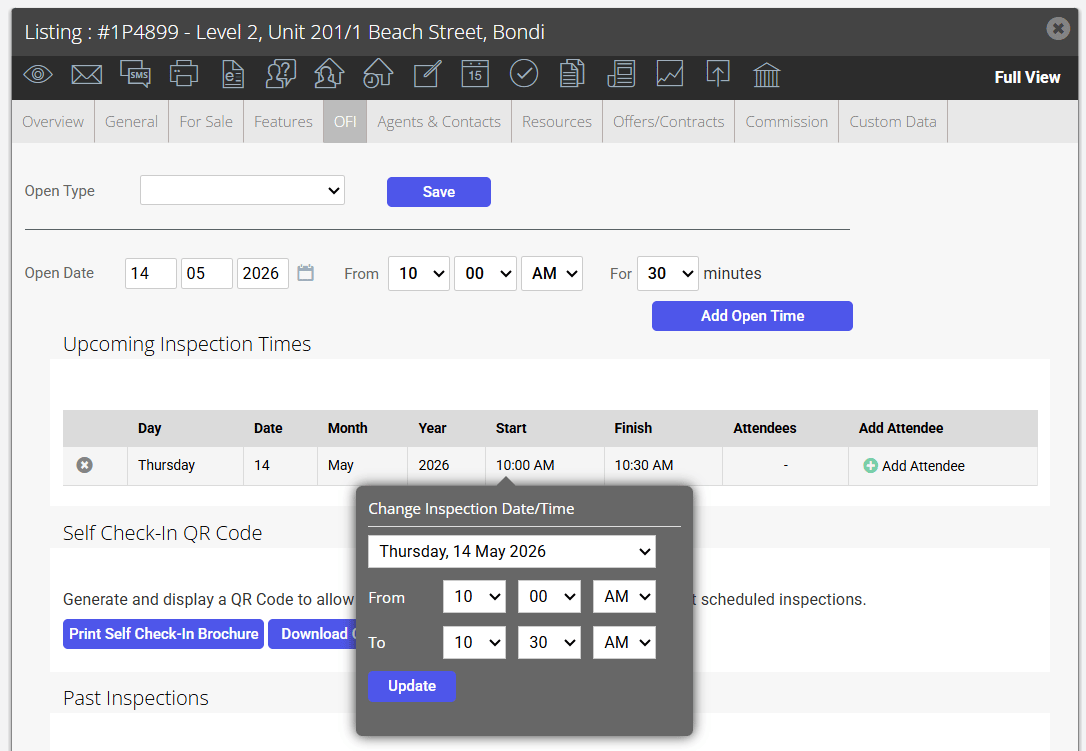Expand the Open Type dropdown
This screenshot has width=1086, height=751.
point(242,191)
